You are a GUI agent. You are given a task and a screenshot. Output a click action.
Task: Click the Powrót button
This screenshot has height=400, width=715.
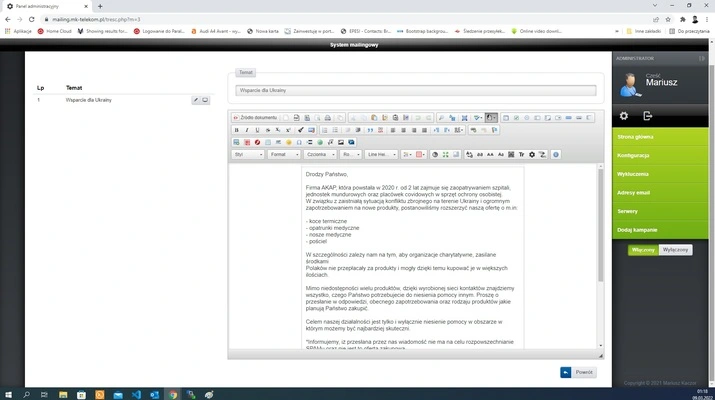[x=578, y=372]
